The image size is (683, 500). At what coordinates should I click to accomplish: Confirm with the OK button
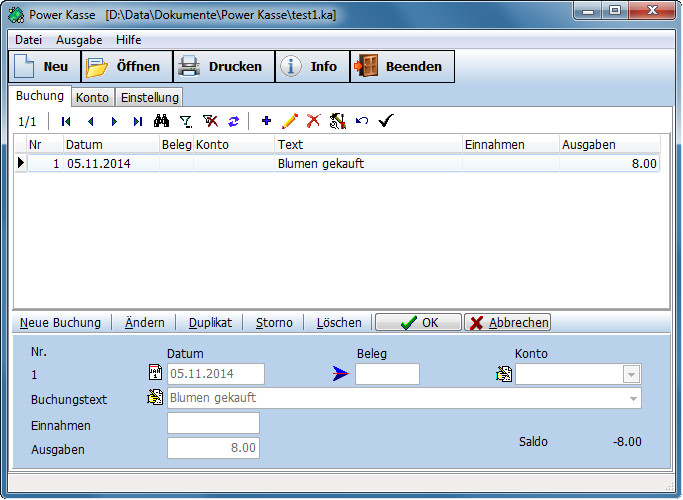pyautogui.click(x=418, y=322)
